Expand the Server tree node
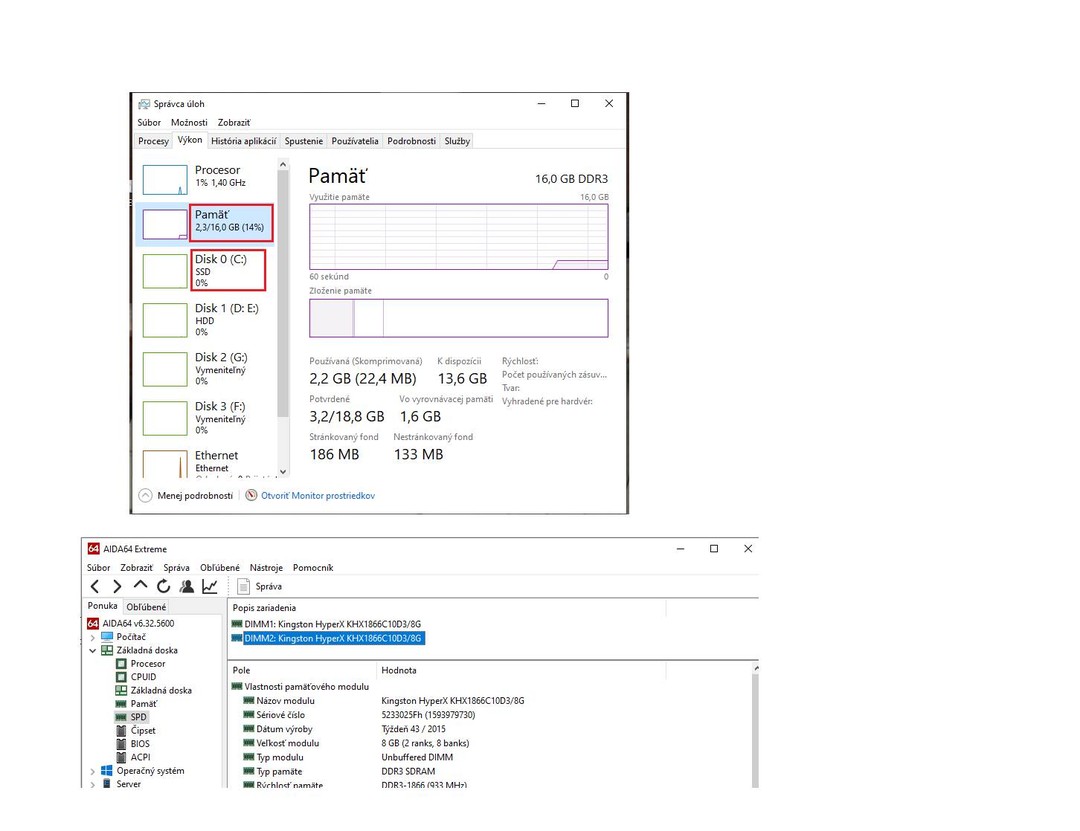1080x831 pixels. point(93,784)
